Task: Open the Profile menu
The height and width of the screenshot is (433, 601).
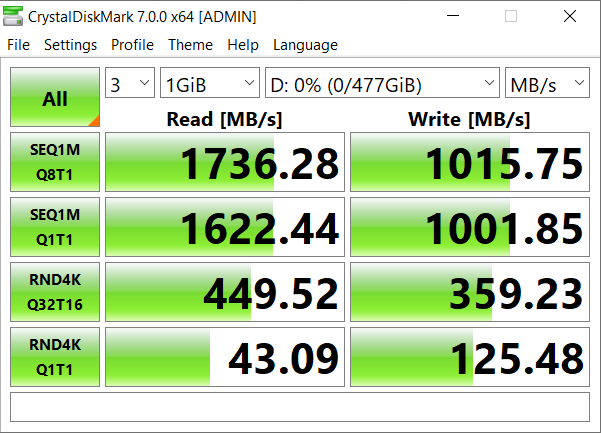Action: (x=132, y=45)
